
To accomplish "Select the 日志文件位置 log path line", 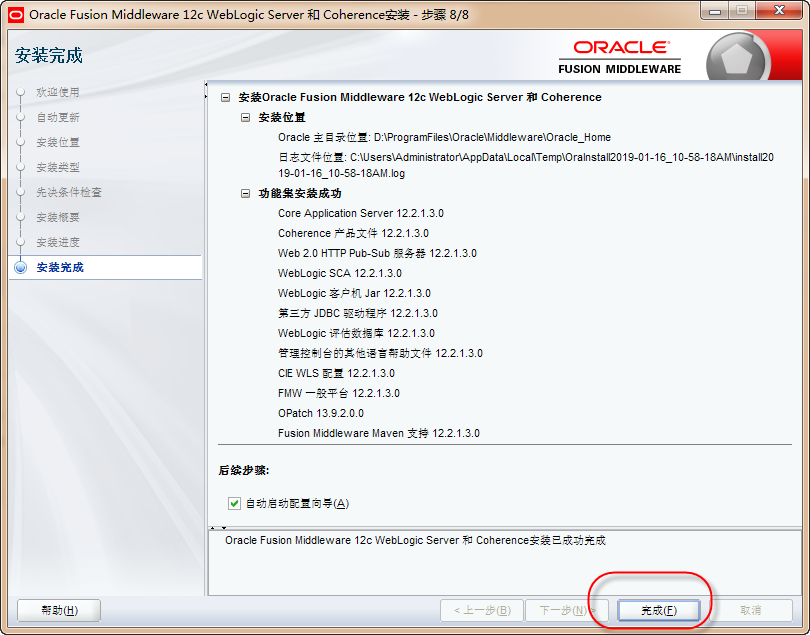I will (x=526, y=165).
